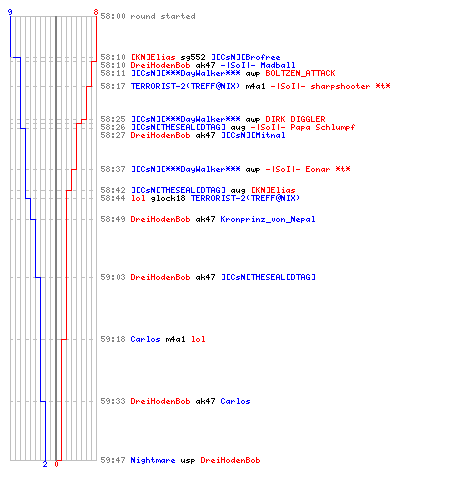Click Kronprinz_von_Nepal victim name
The image size is (450, 500).
click(x=268, y=219)
